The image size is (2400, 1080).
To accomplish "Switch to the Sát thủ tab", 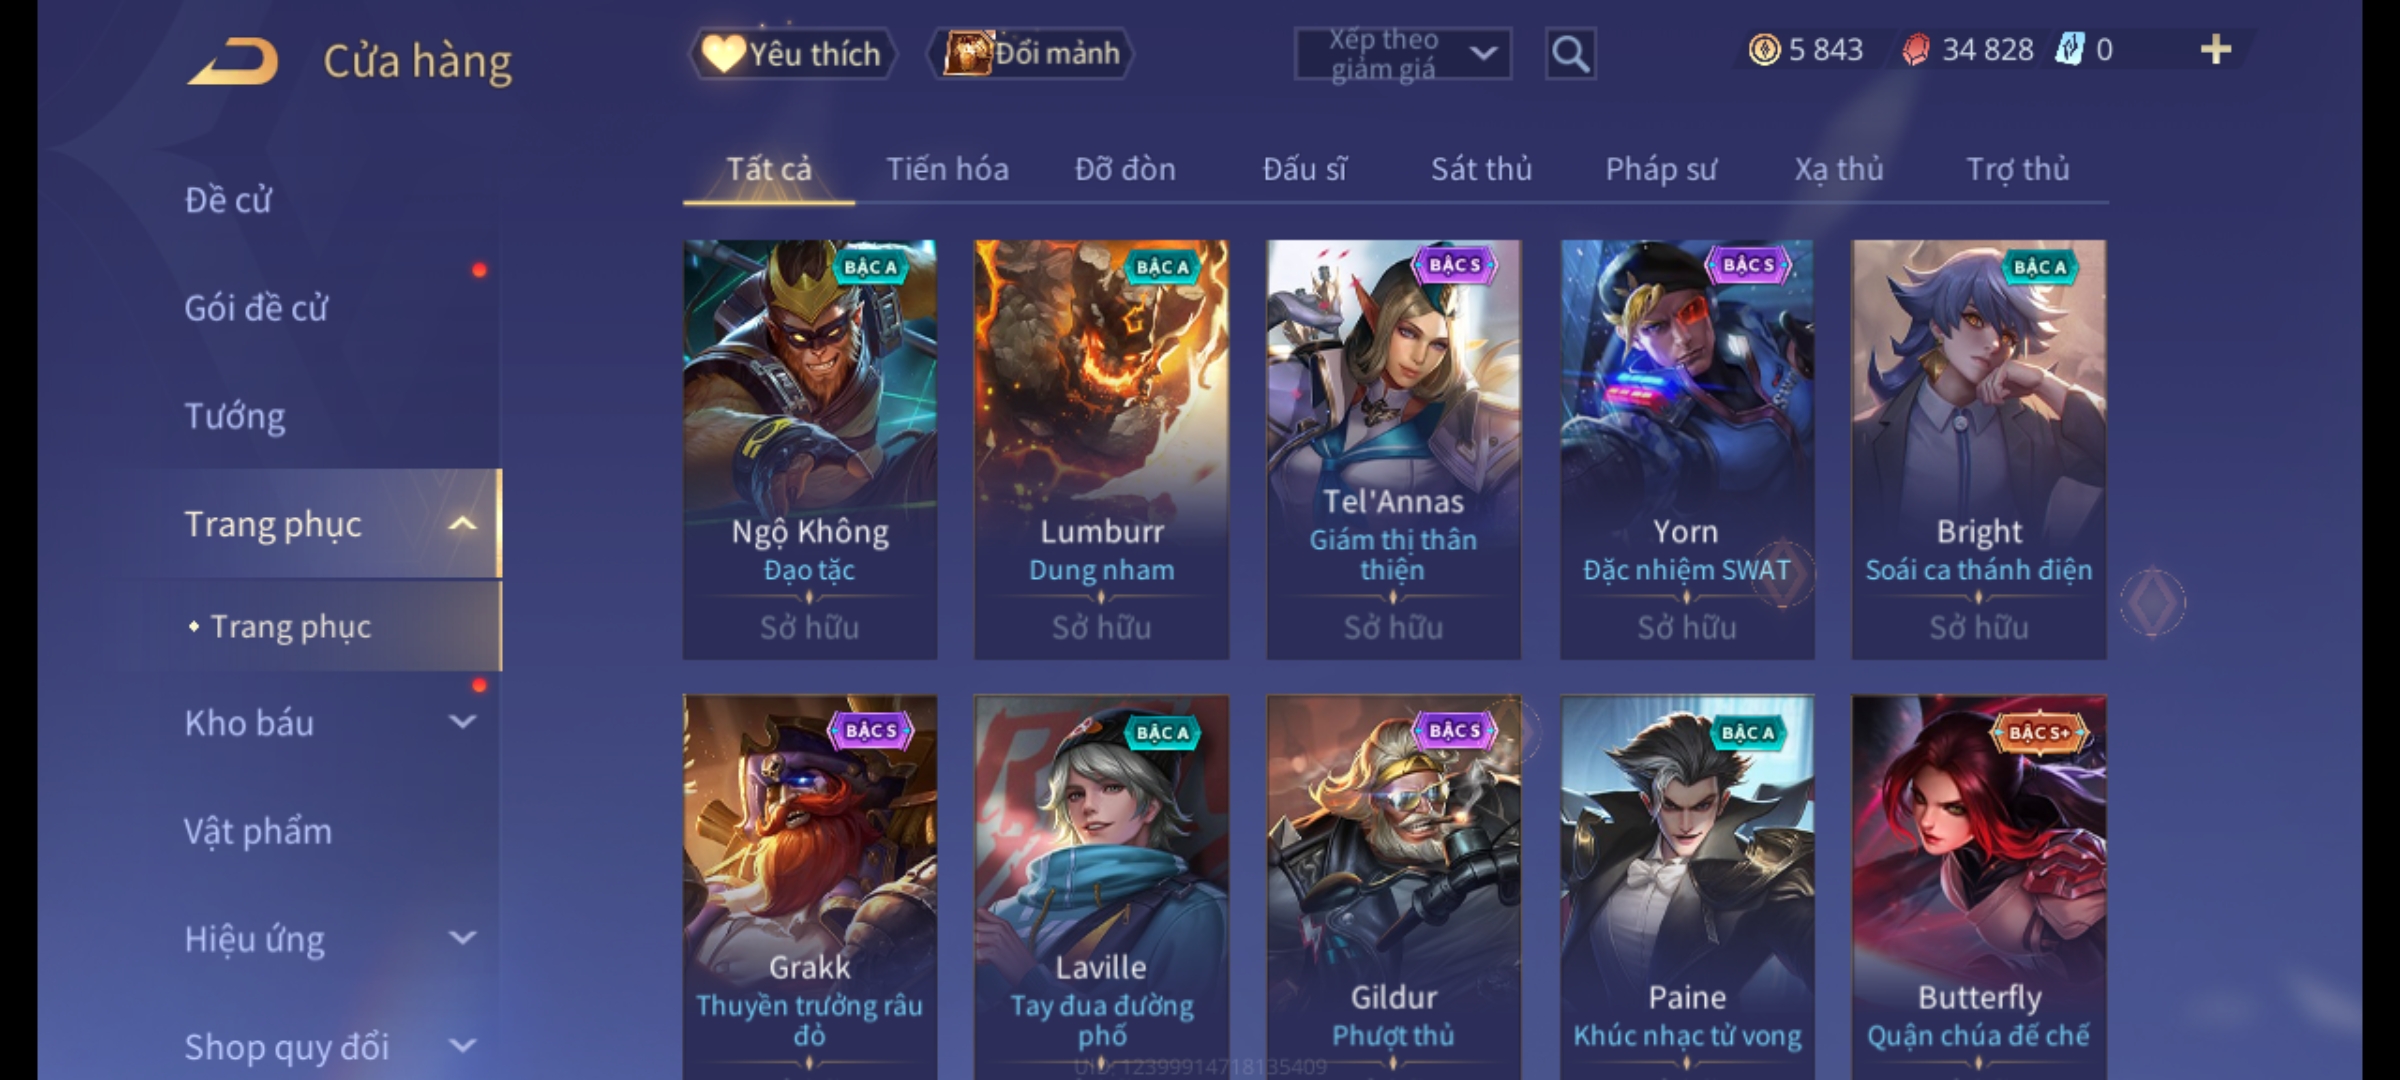I will [1481, 170].
